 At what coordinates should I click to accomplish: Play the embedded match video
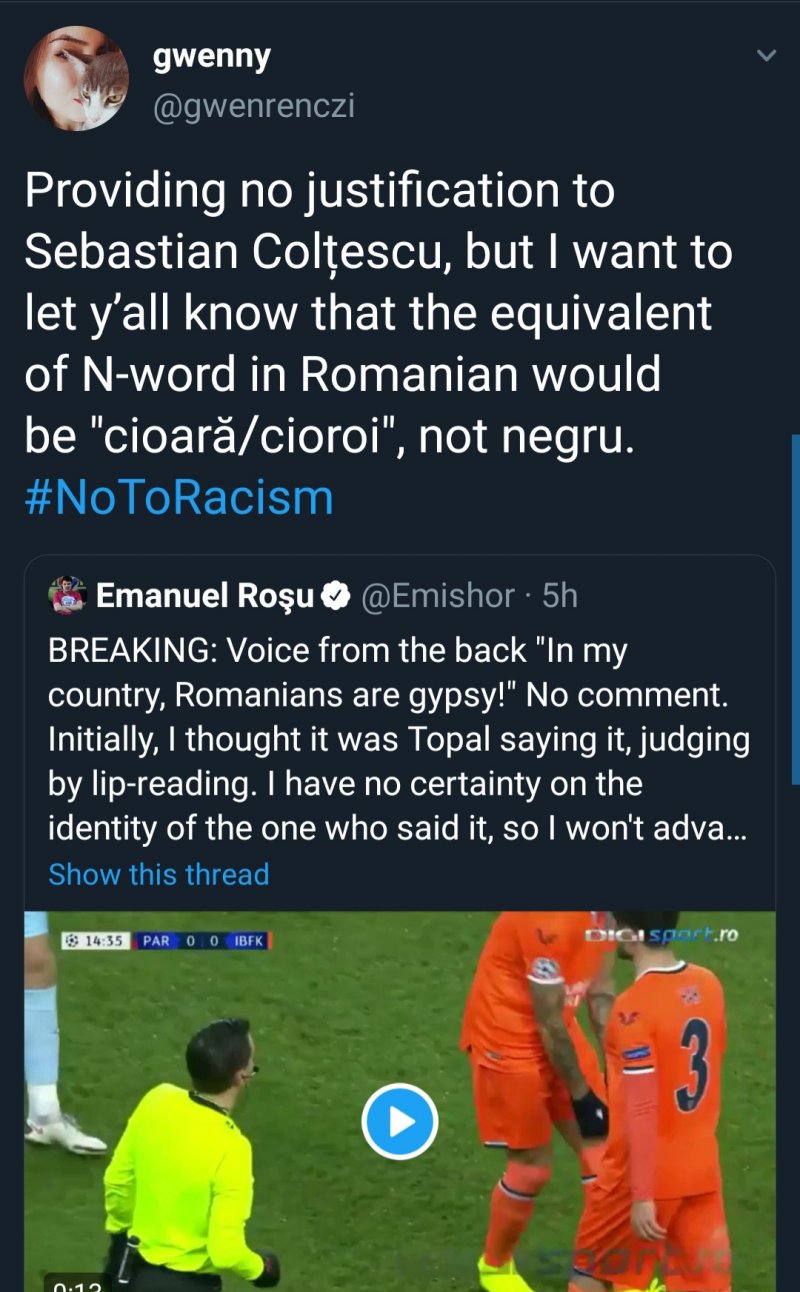400,1121
